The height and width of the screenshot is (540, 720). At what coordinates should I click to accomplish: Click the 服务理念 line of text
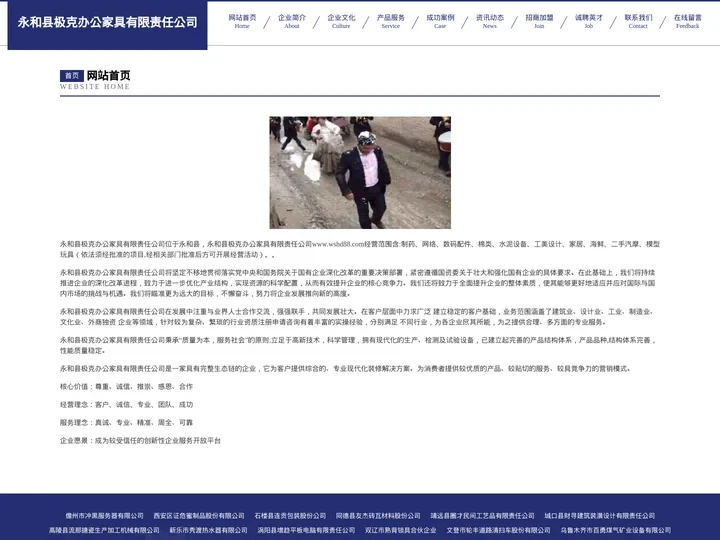point(126,422)
